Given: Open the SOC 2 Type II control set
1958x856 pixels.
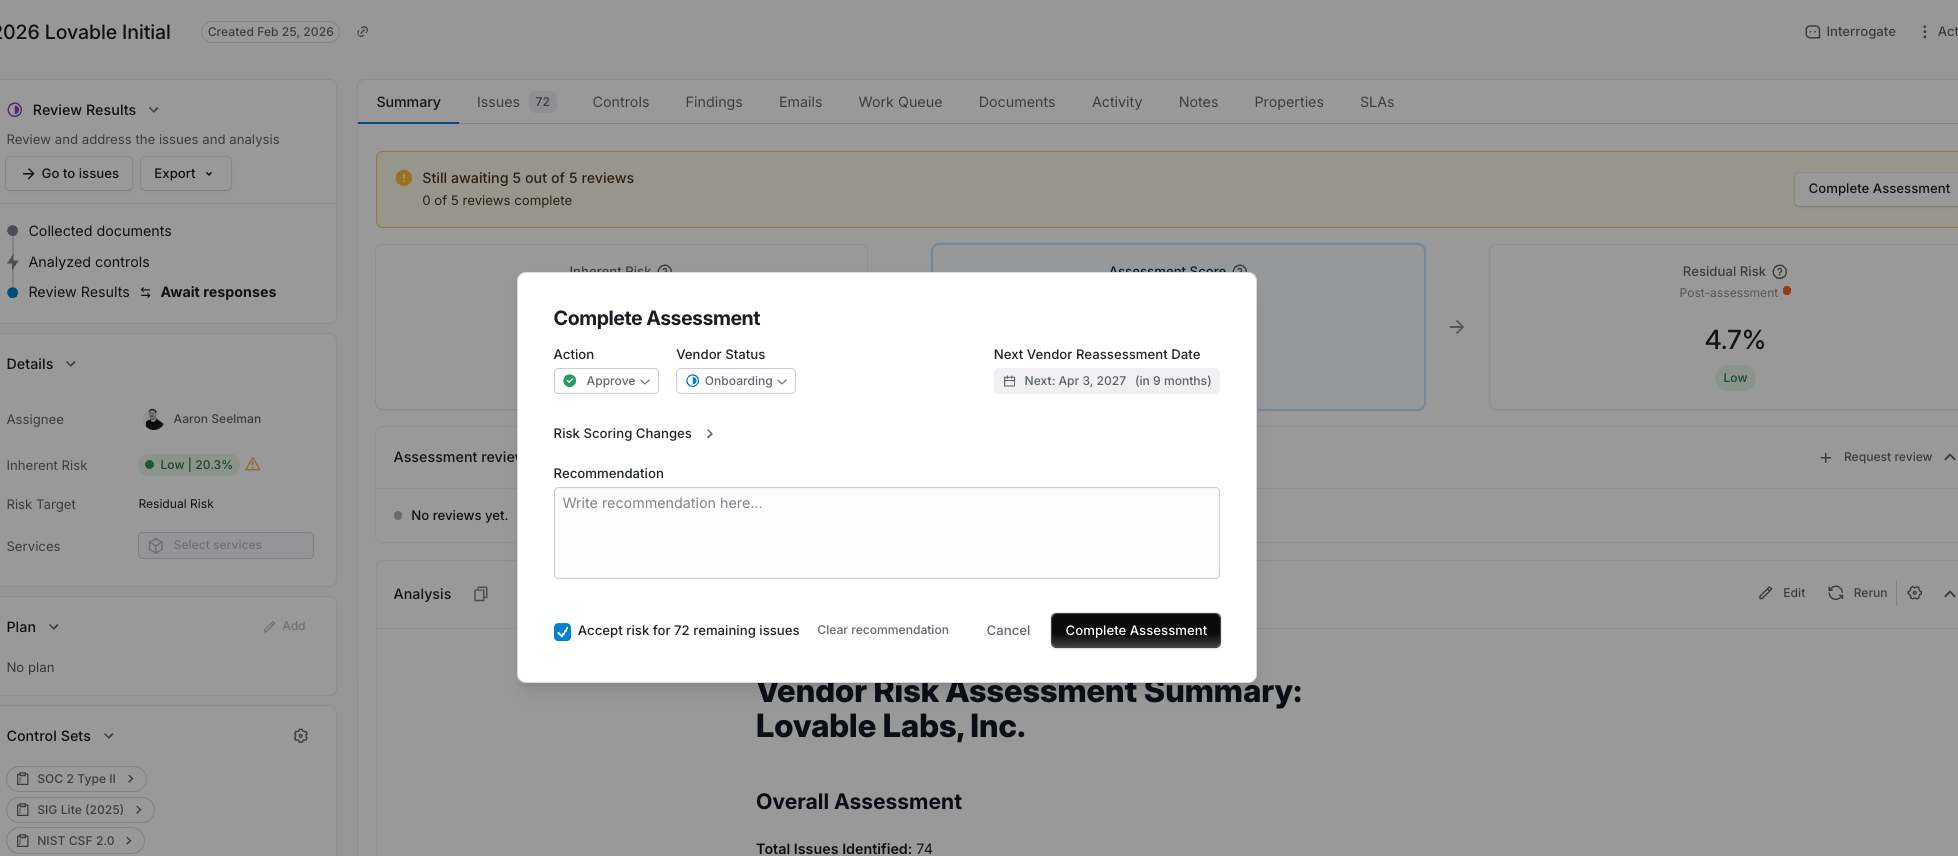Looking at the screenshot, I should pyautogui.click(x=76, y=779).
